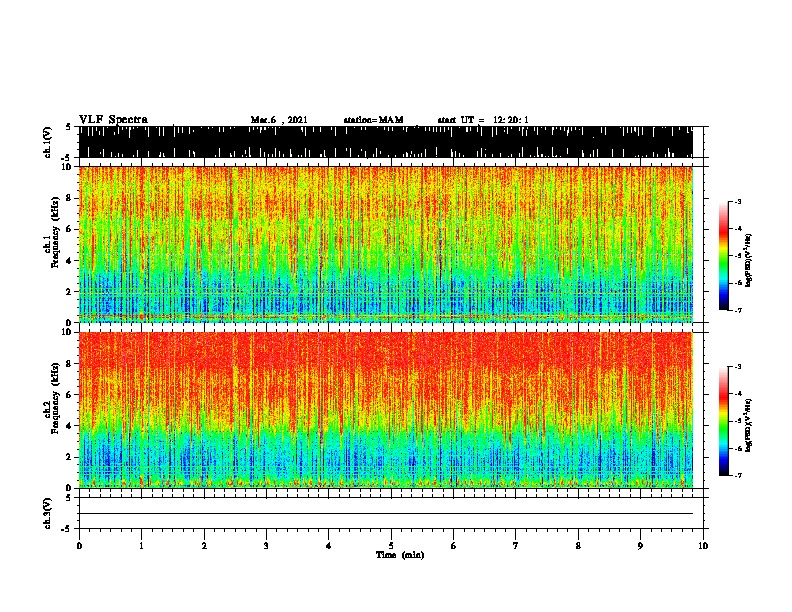Viewport: 792px width, 612px height.
Task: Click the 'VLF Spectra' plot title
Action: click(x=113, y=120)
